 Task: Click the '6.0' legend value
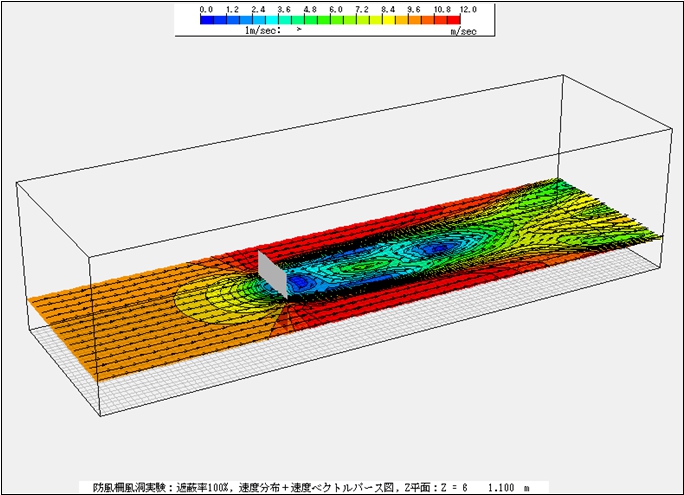tap(336, 10)
